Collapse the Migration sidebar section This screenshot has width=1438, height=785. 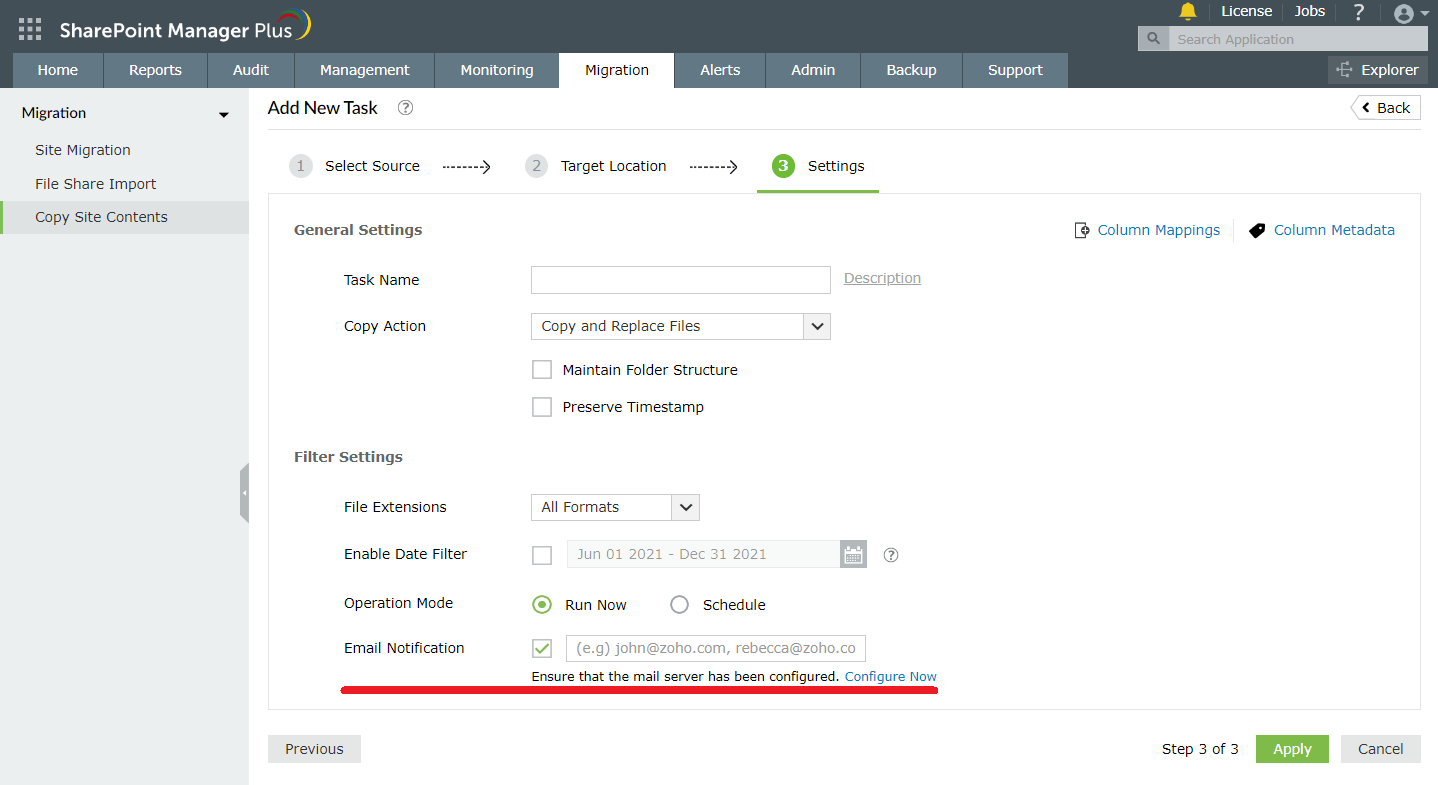tap(224, 114)
